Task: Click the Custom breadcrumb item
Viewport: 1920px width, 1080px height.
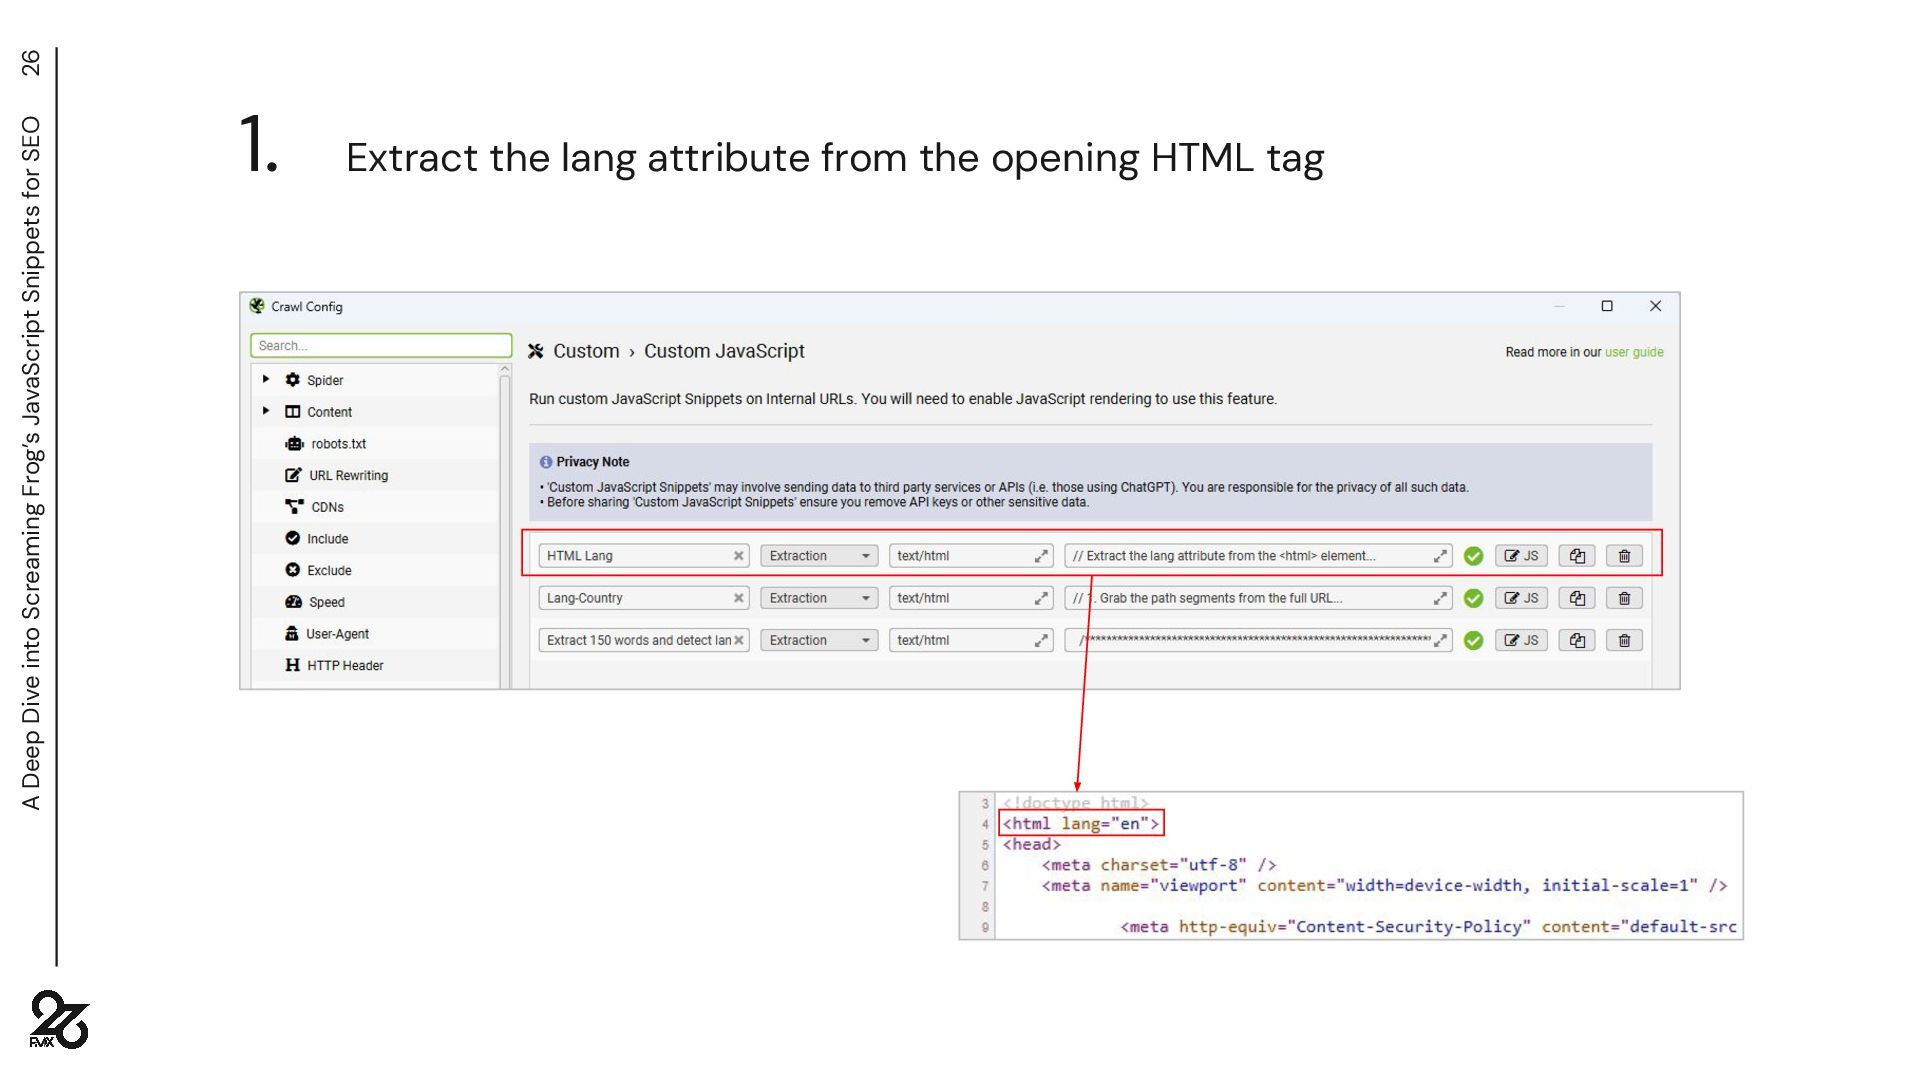Action: [586, 351]
